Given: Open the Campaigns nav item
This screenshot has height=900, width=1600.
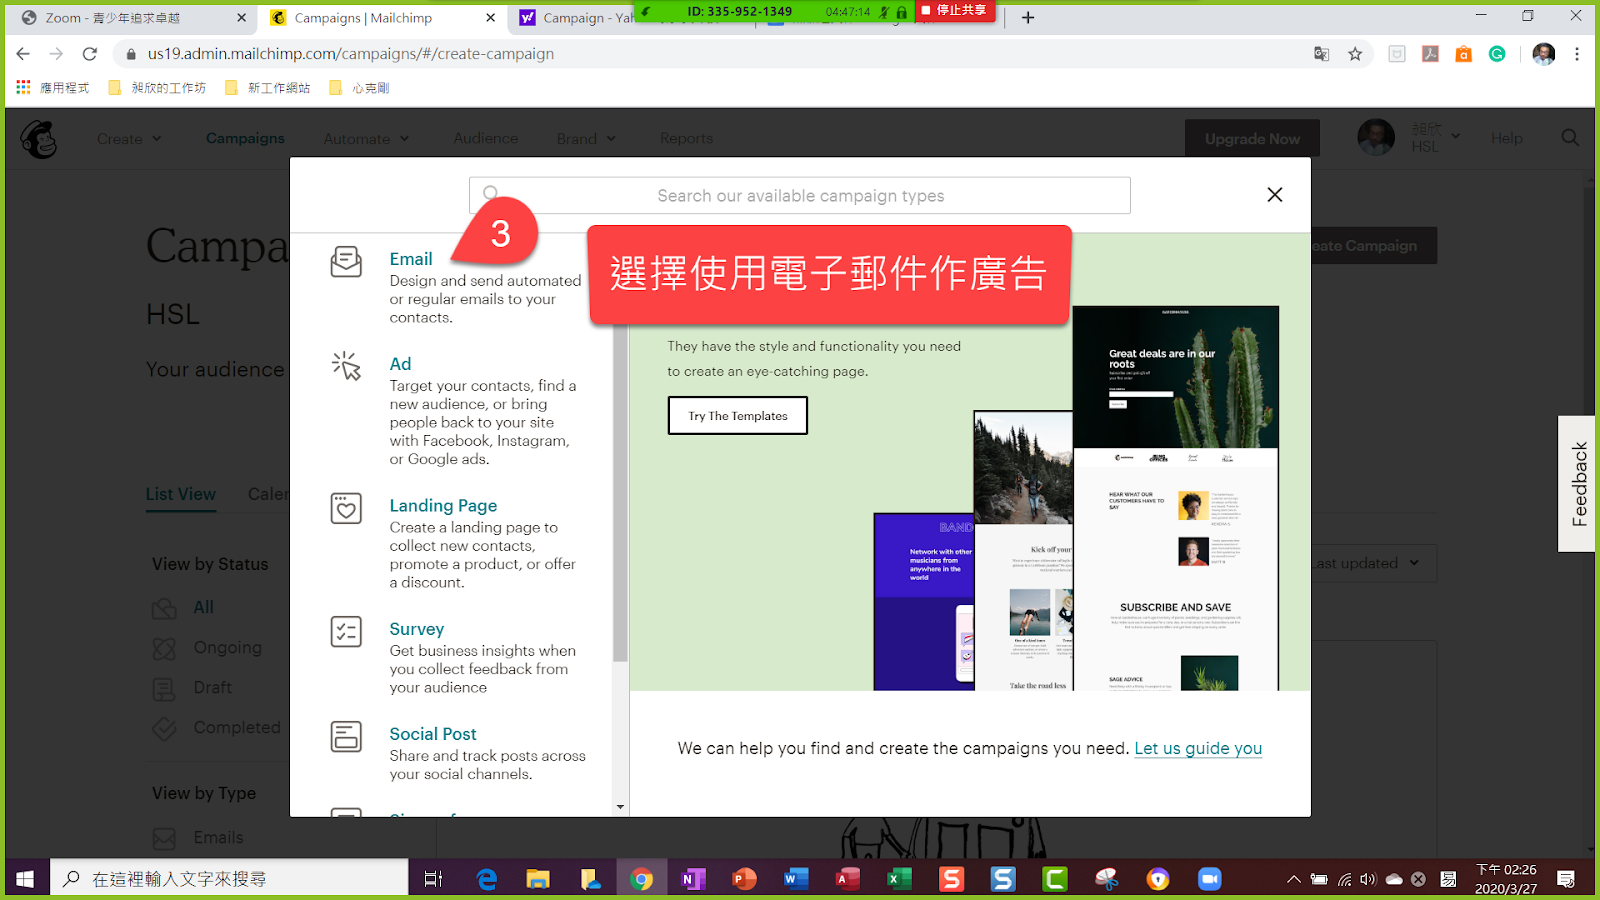Looking at the screenshot, I should point(245,138).
